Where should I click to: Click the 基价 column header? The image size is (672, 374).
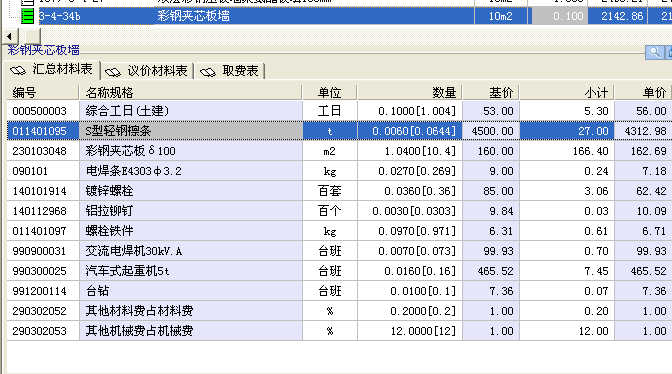pos(491,92)
